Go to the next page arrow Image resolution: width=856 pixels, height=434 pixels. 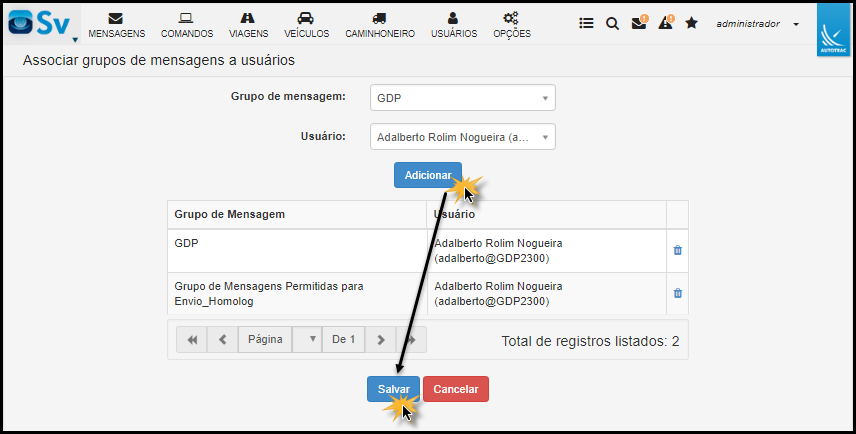point(381,340)
